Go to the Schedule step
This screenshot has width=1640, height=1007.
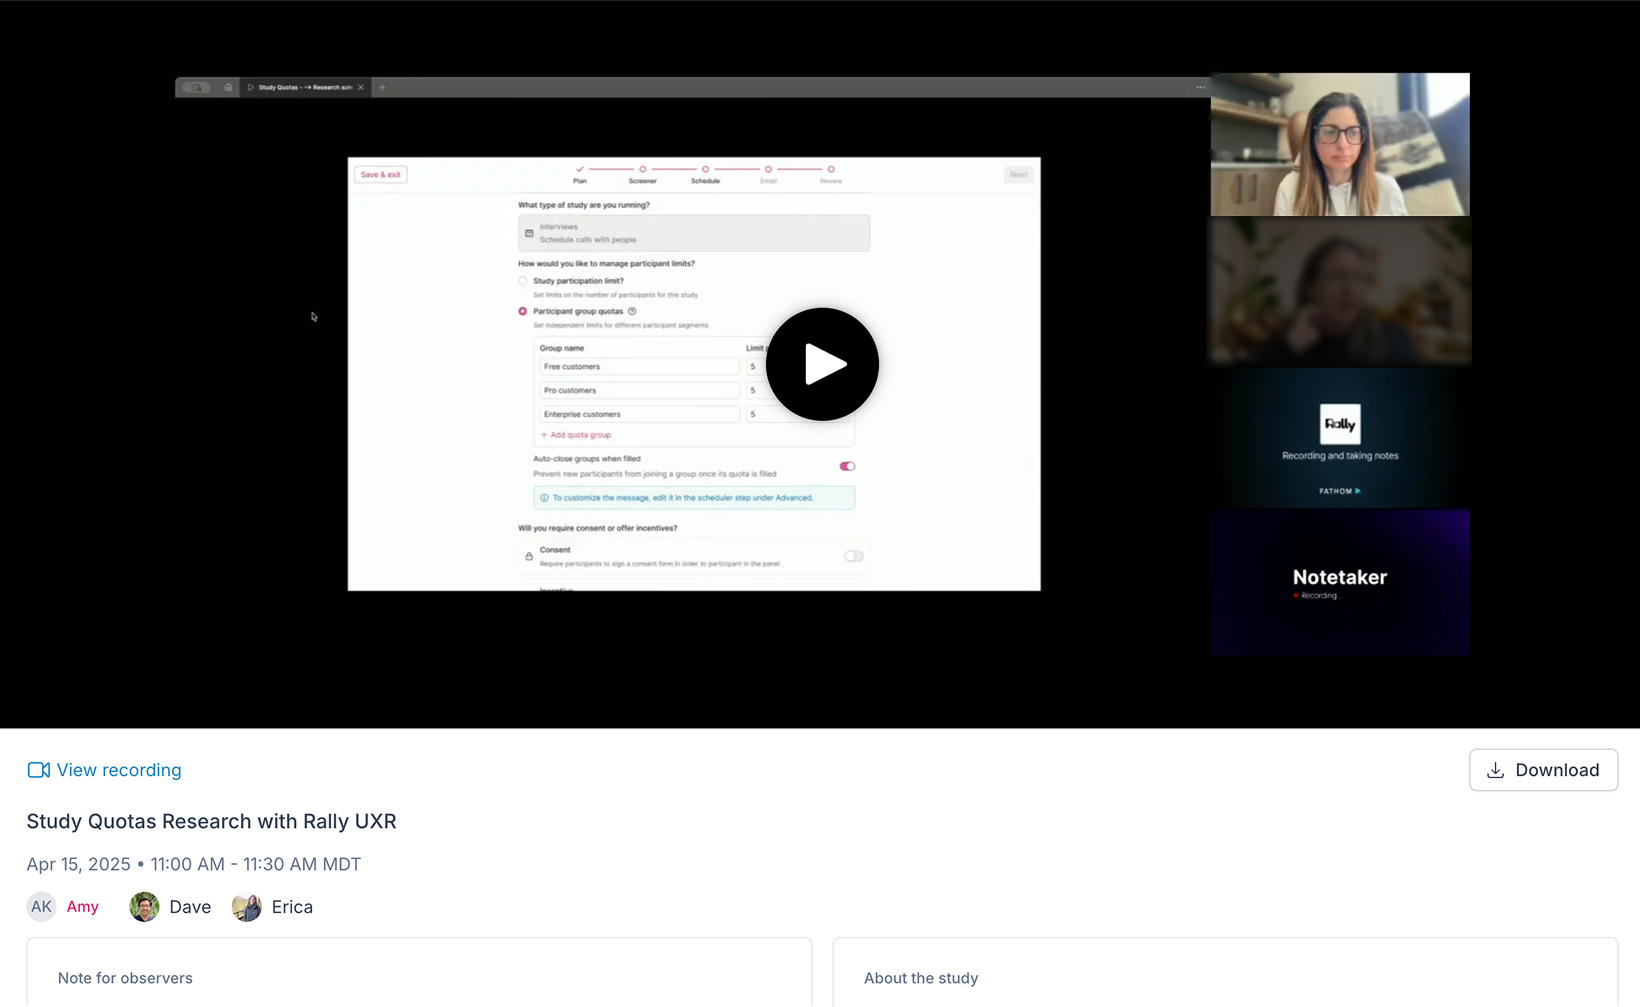[x=705, y=170]
